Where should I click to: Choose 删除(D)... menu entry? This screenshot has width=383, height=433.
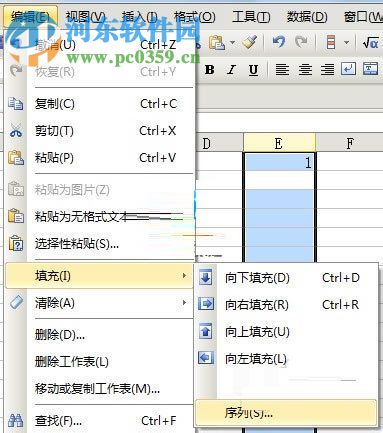(x=100, y=334)
